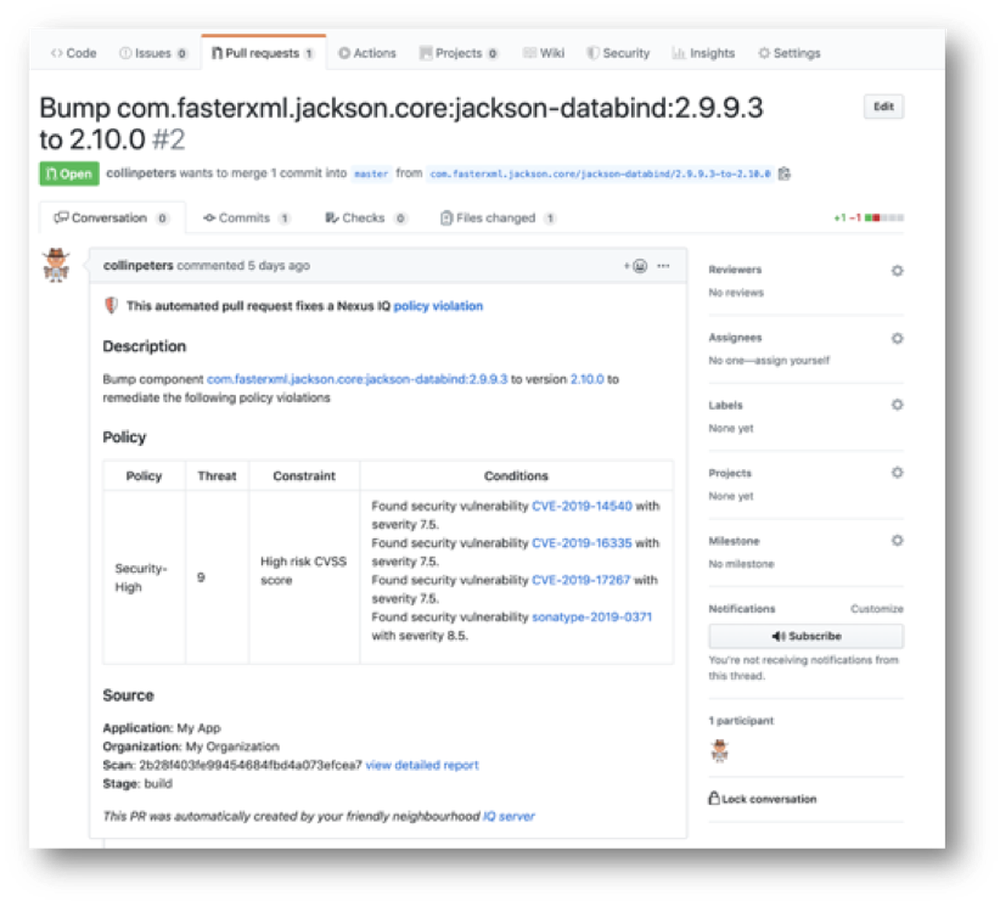Click the Threat value 9 cell
Image resolution: width=1000 pixels, height=903 pixels.
(x=217, y=578)
